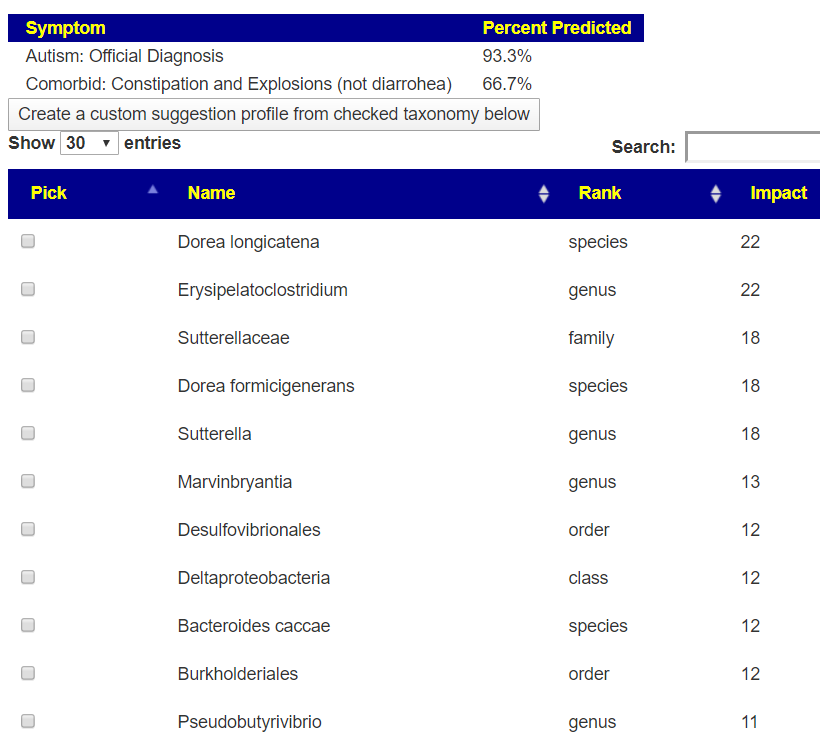Toggle the Marvinbryantia checkbox

(x=28, y=481)
